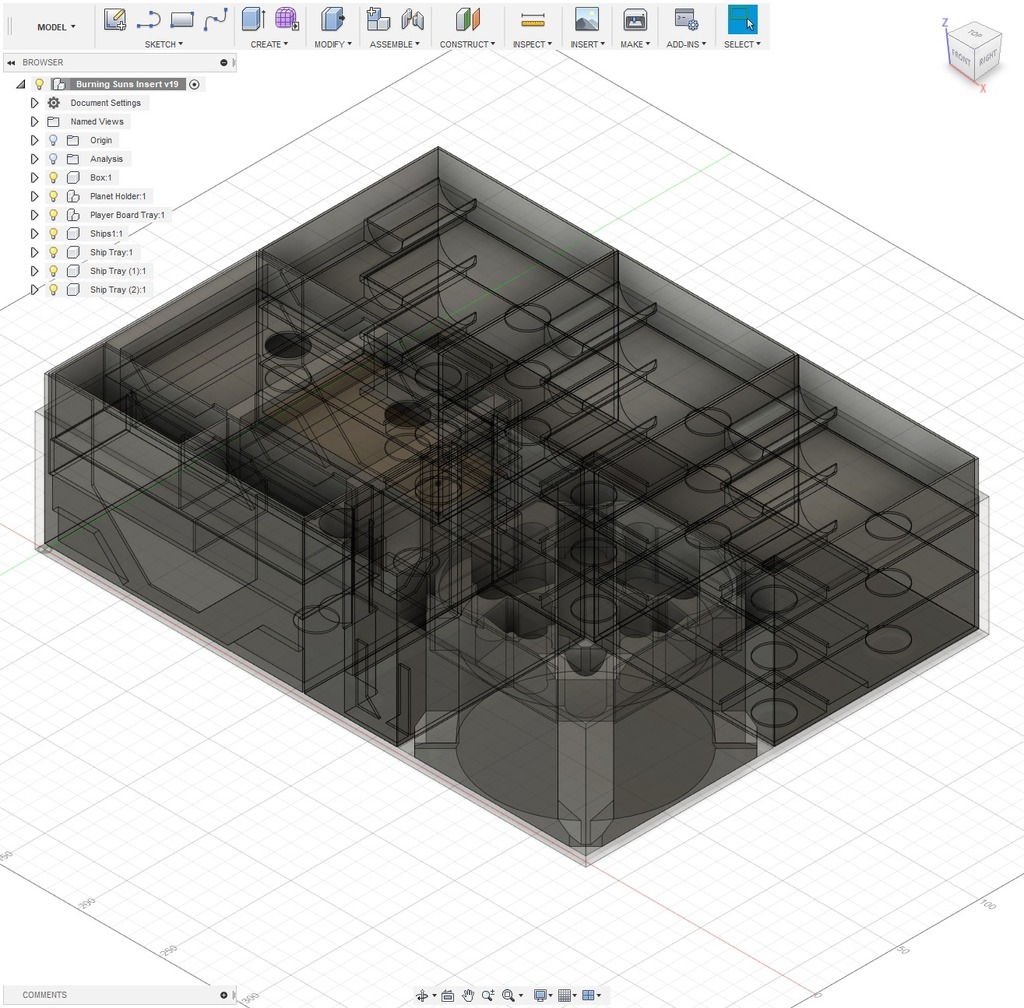Start a new sketch with Create Sketch

[x=115, y=20]
